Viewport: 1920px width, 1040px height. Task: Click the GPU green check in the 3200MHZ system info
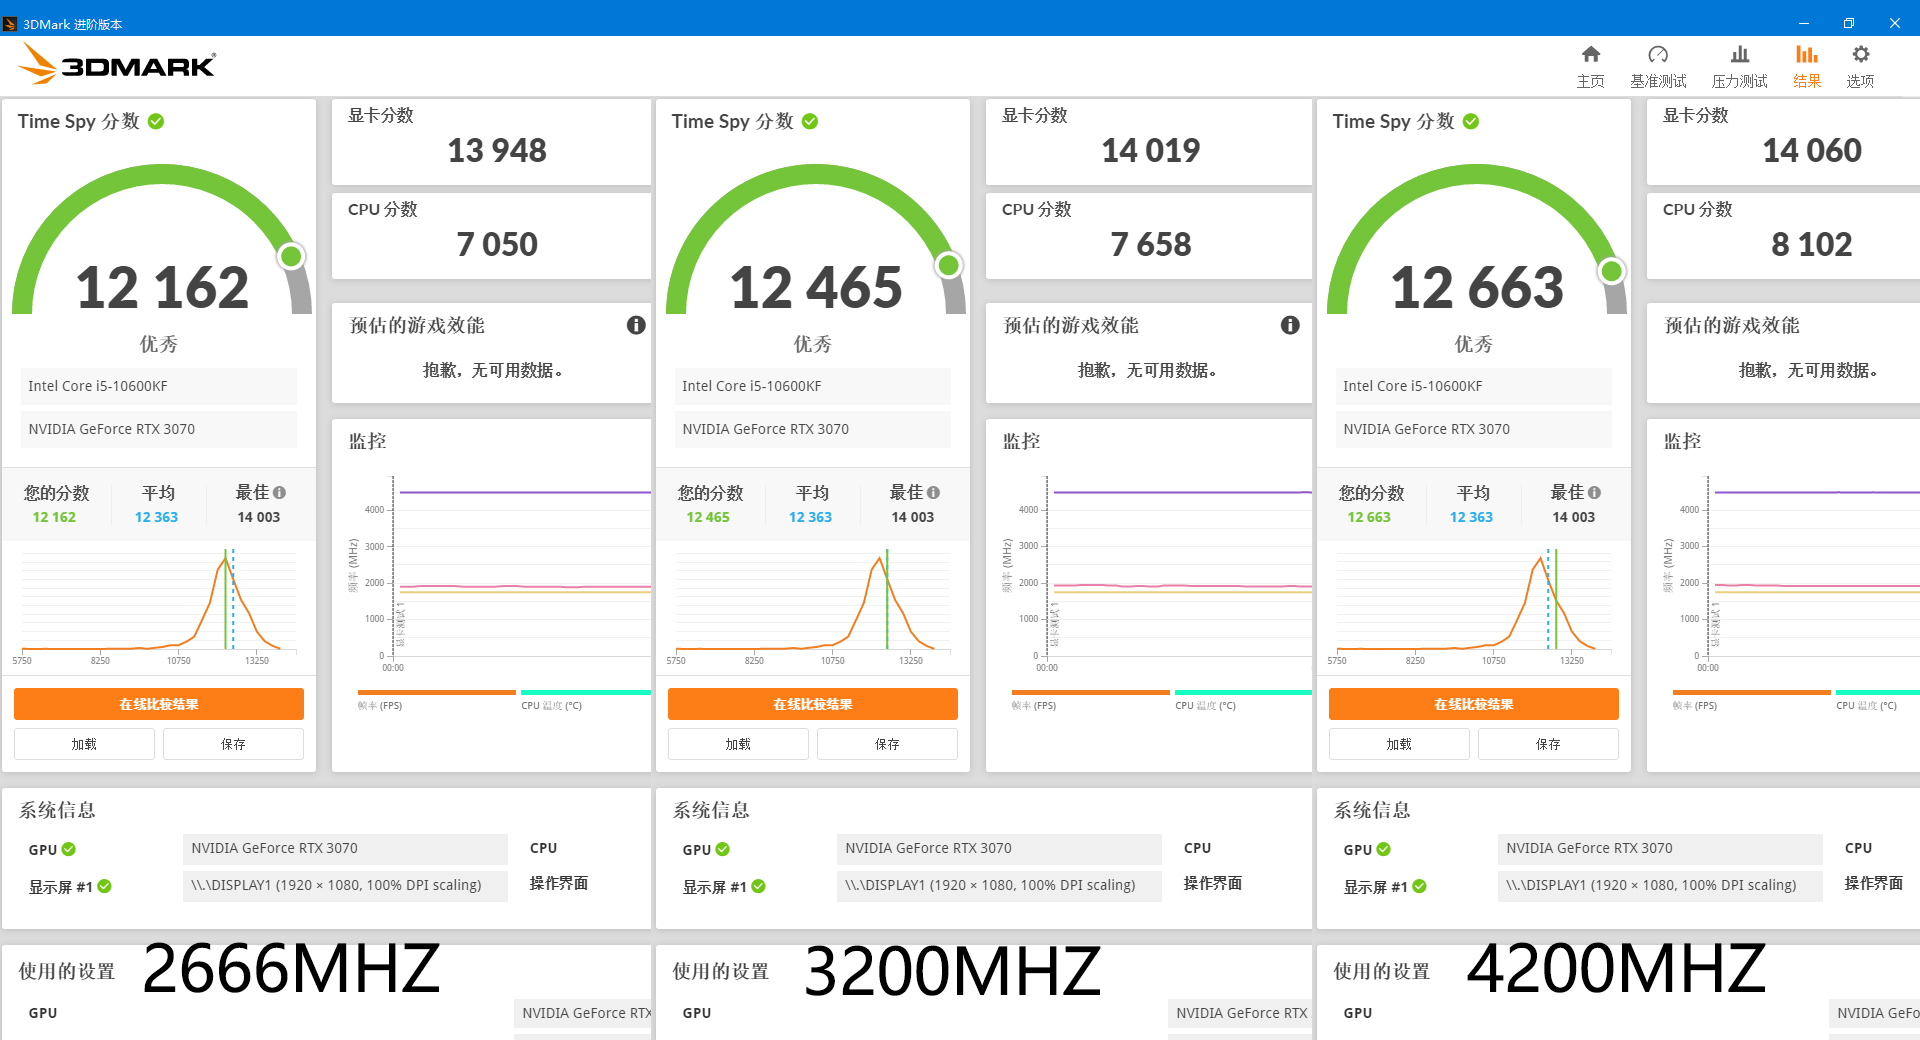(x=723, y=849)
